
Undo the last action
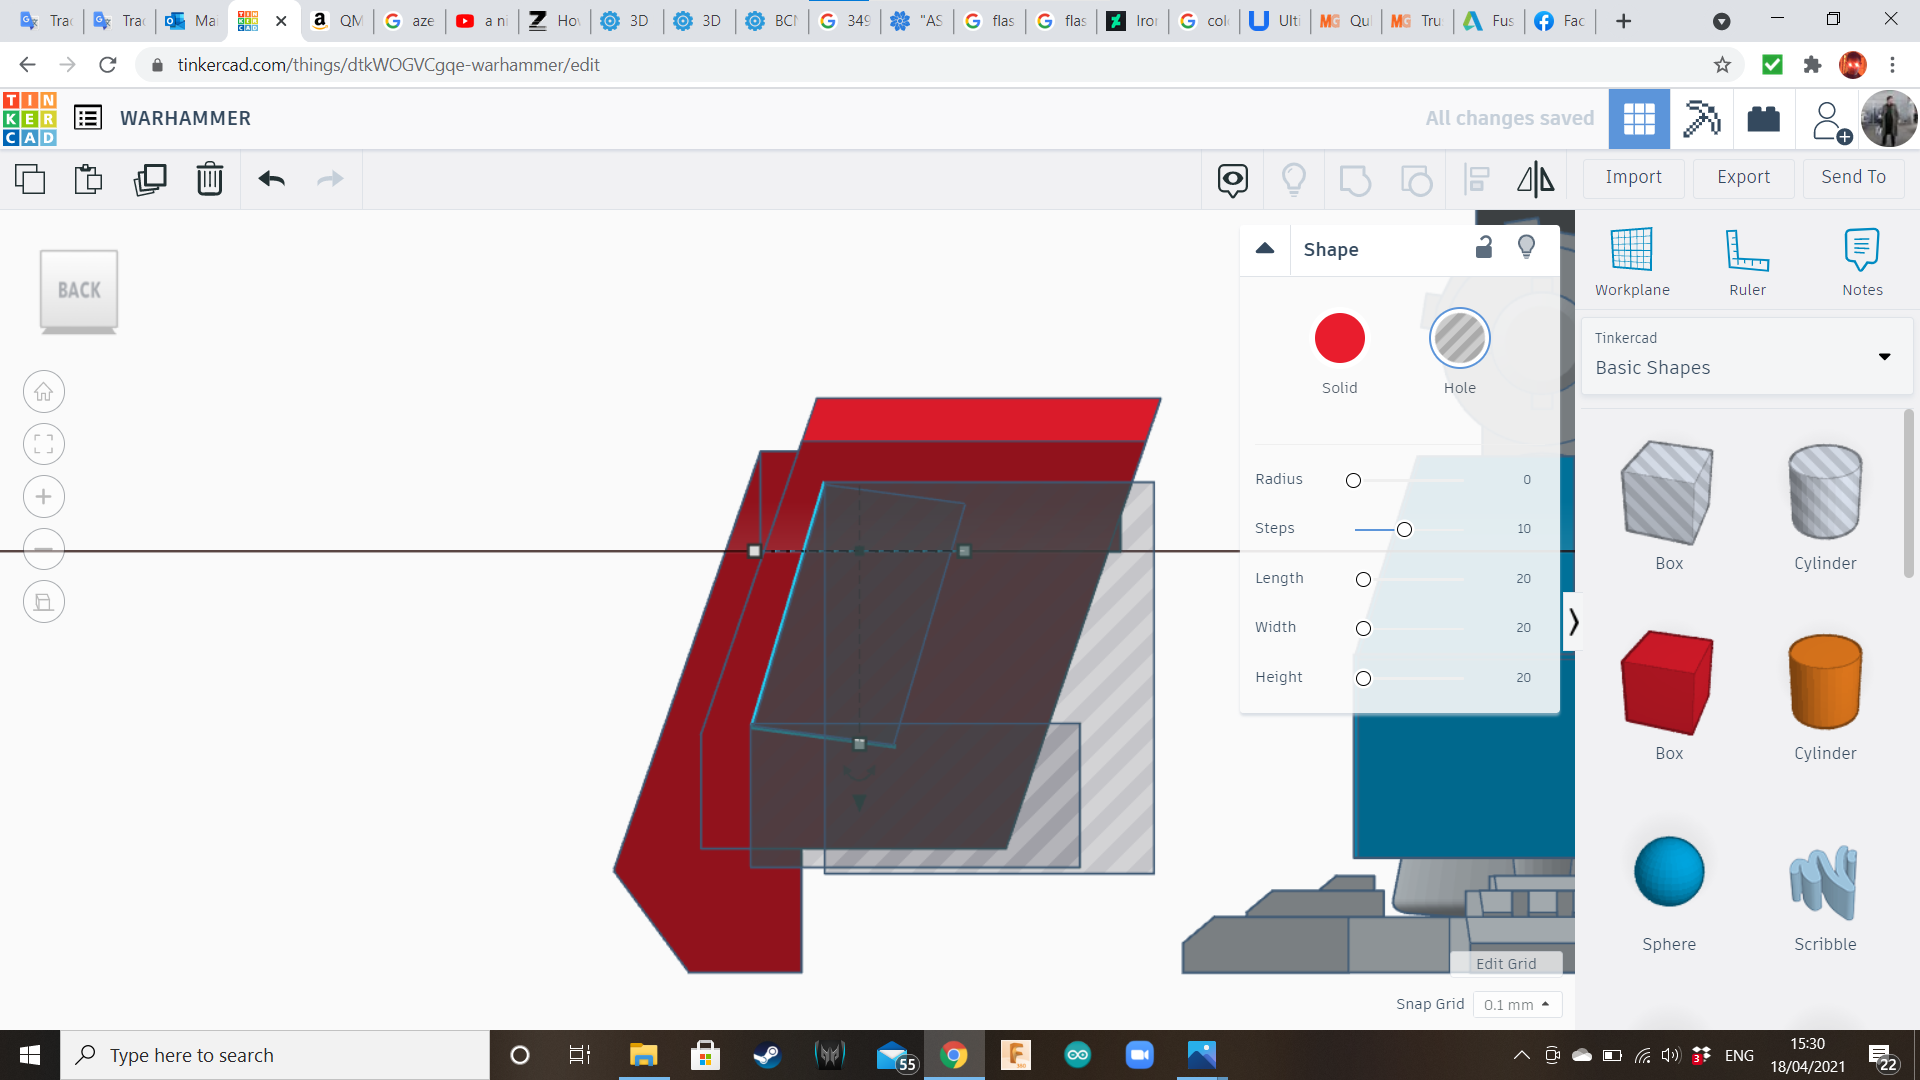tap(271, 179)
